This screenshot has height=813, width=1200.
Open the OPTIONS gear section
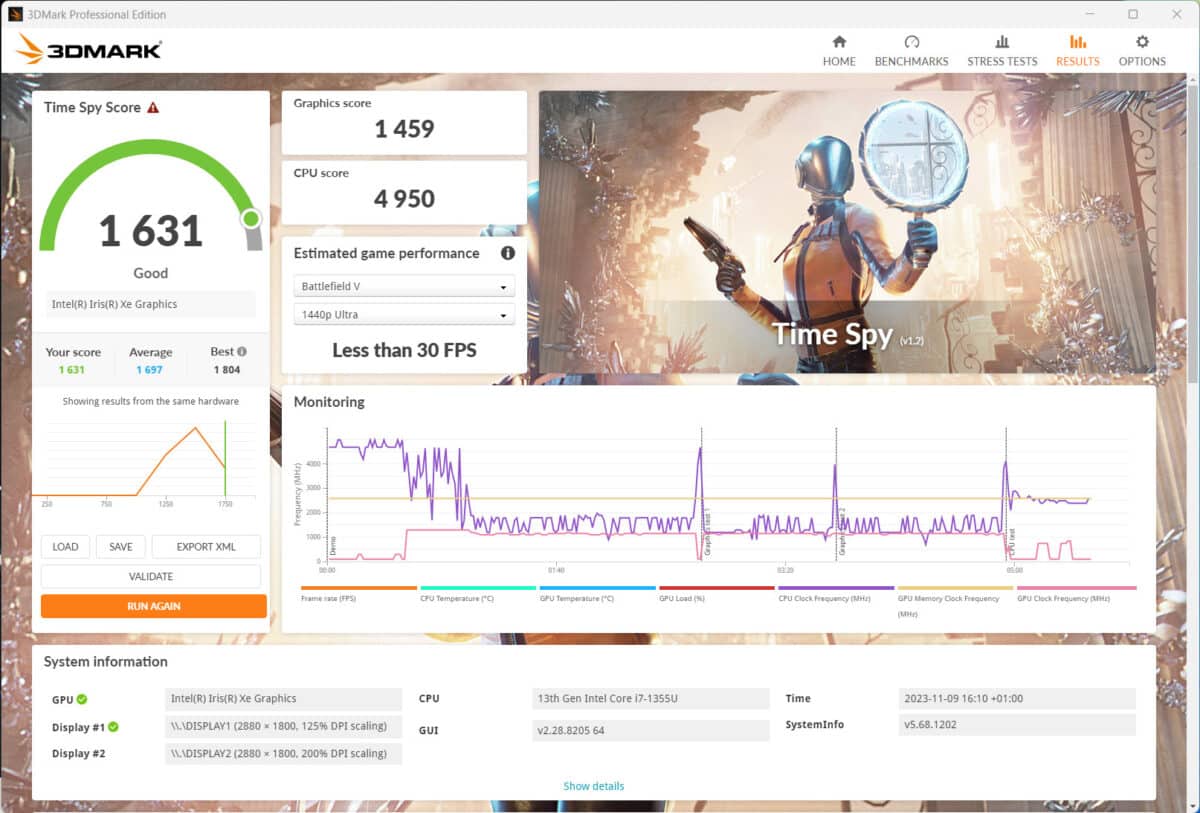coord(1142,51)
